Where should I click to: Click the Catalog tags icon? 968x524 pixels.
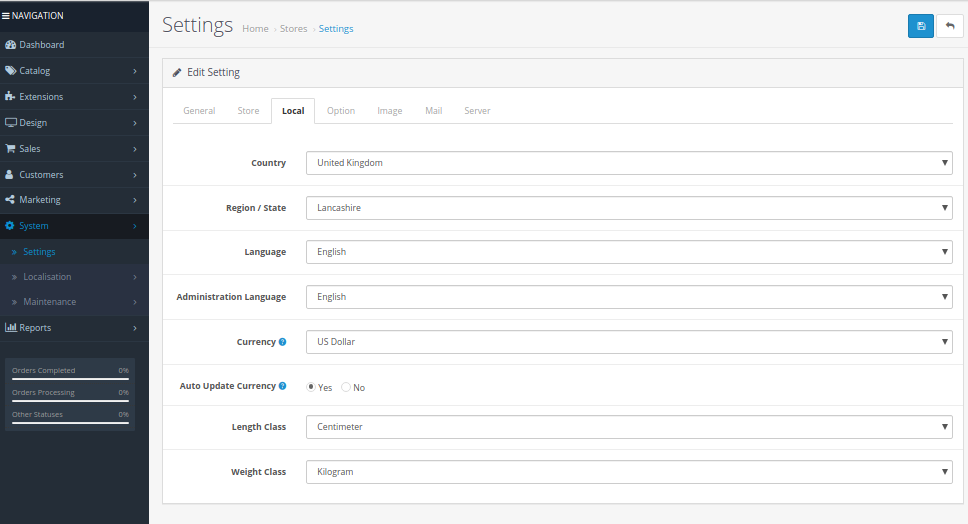pyautogui.click(x=11, y=71)
